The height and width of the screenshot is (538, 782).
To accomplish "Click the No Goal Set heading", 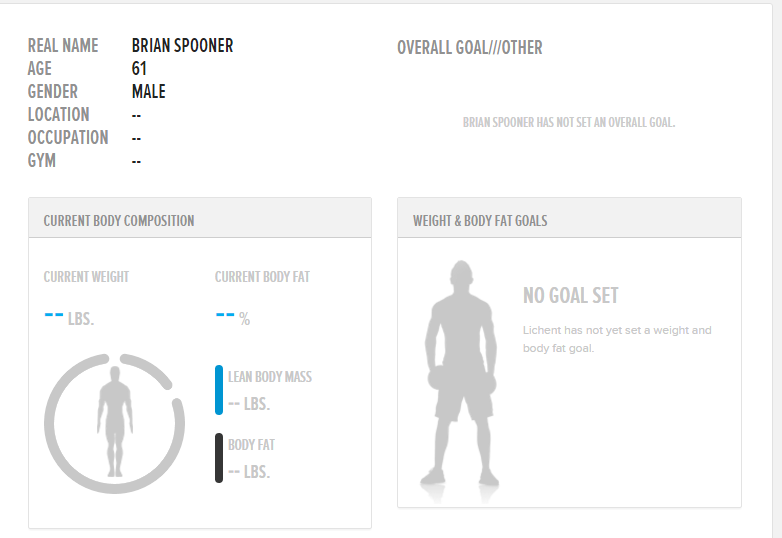I will click(x=570, y=296).
